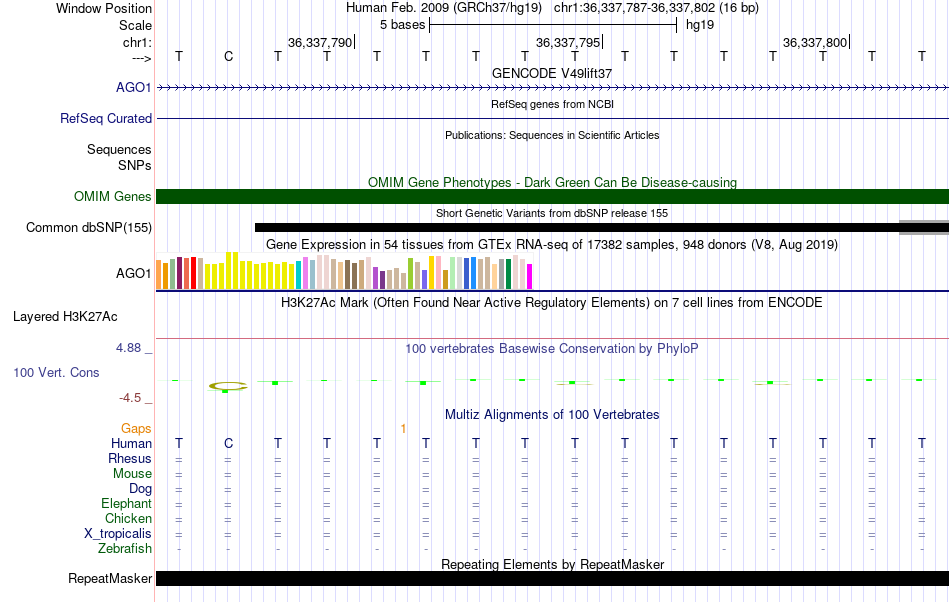This screenshot has height=602, width=950.
Task: Click the Human species label
Action: [x=131, y=444]
